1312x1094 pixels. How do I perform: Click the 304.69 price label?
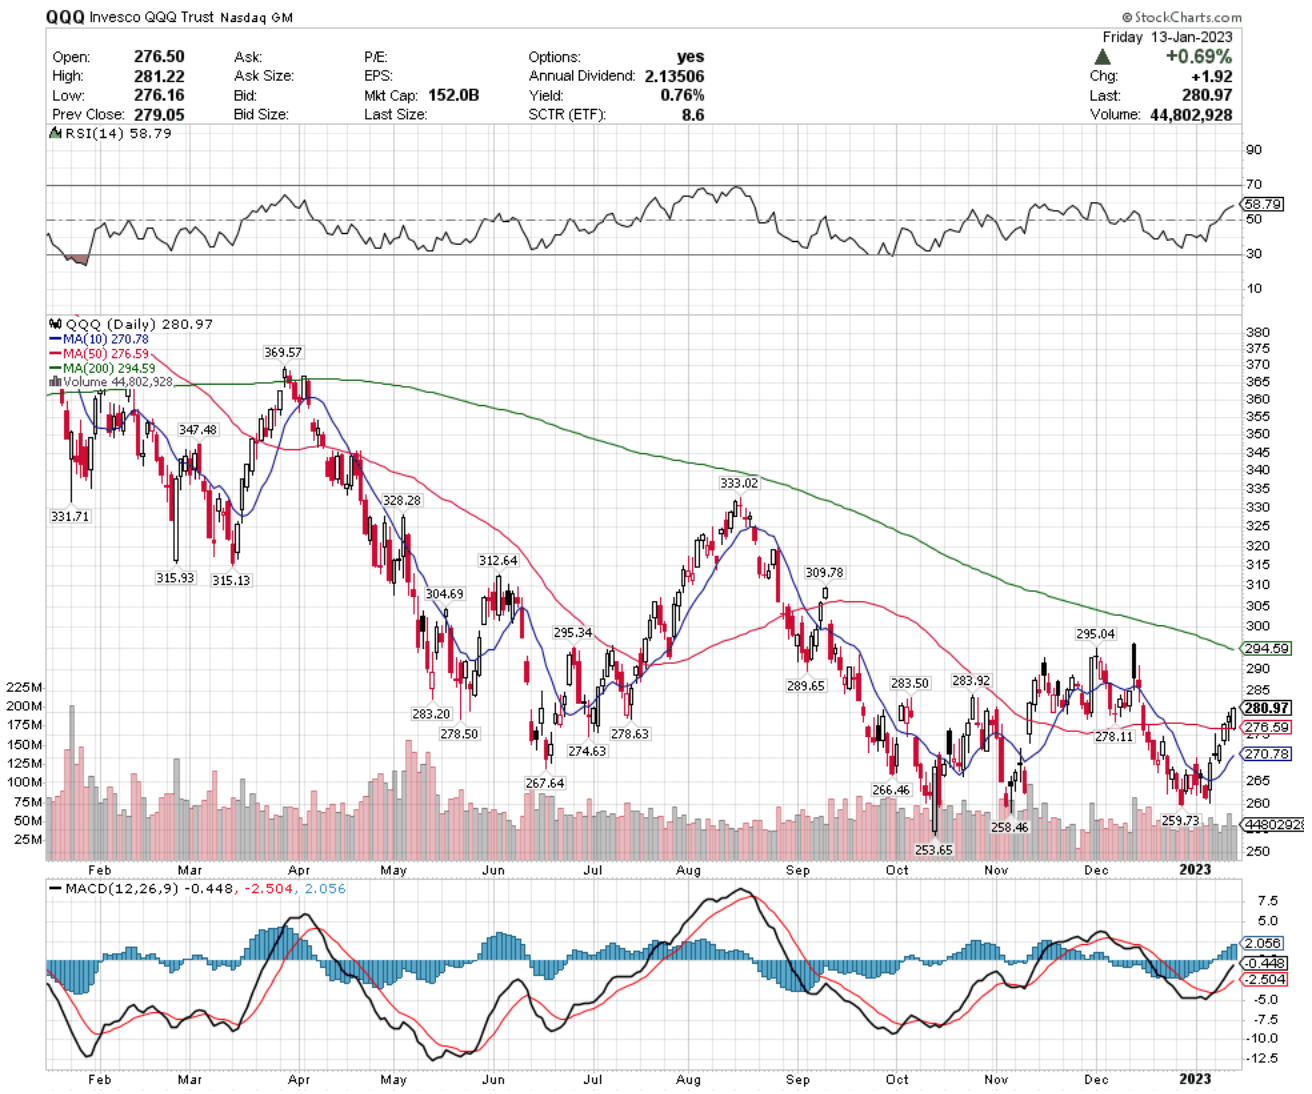click(x=444, y=594)
